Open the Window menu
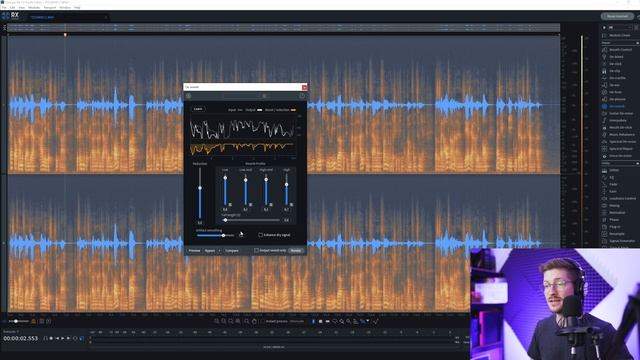Screen dimensions: 640x360 (65, 7)
